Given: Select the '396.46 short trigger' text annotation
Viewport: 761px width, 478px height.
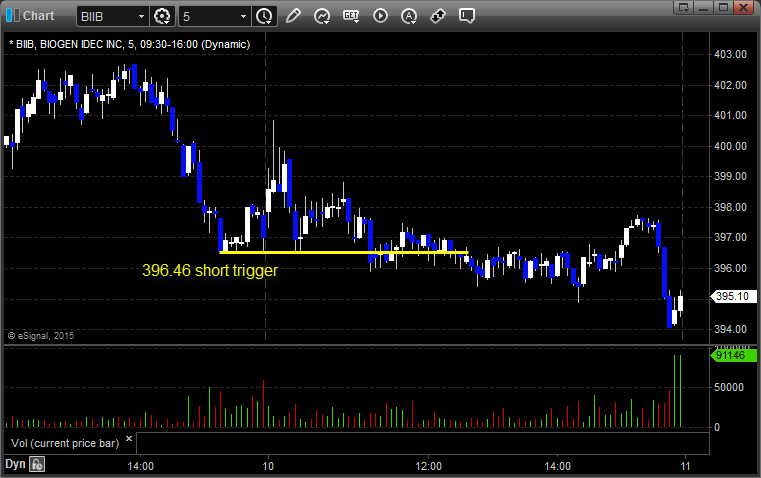Looking at the screenshot, I should [x=210, y=270].
